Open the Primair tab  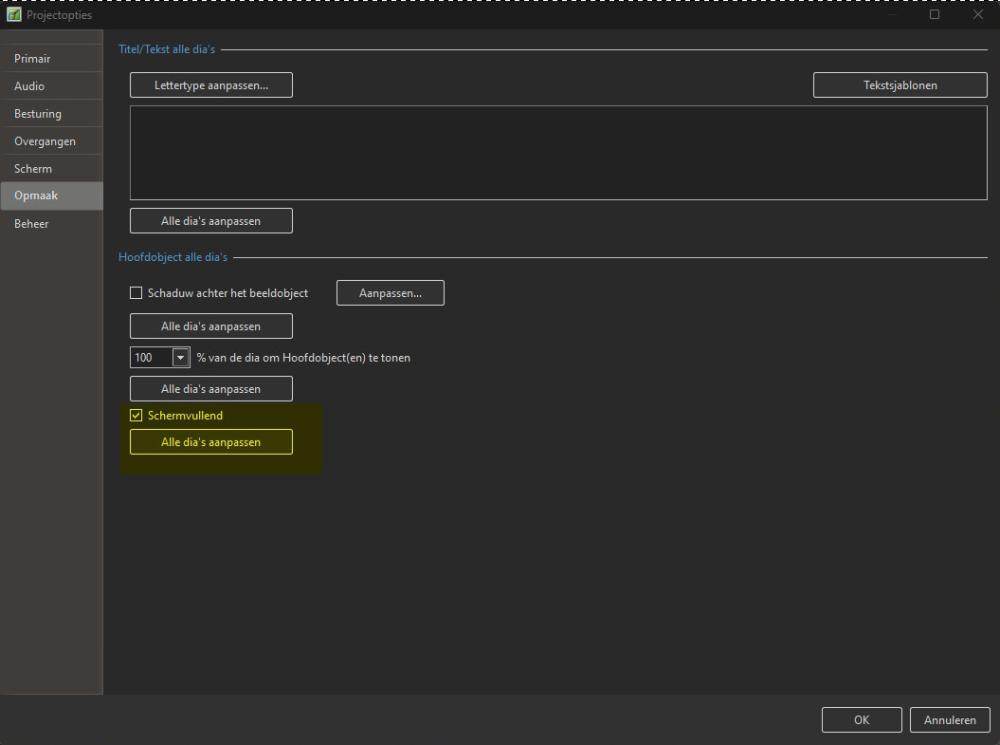click(x=51, y=59)
